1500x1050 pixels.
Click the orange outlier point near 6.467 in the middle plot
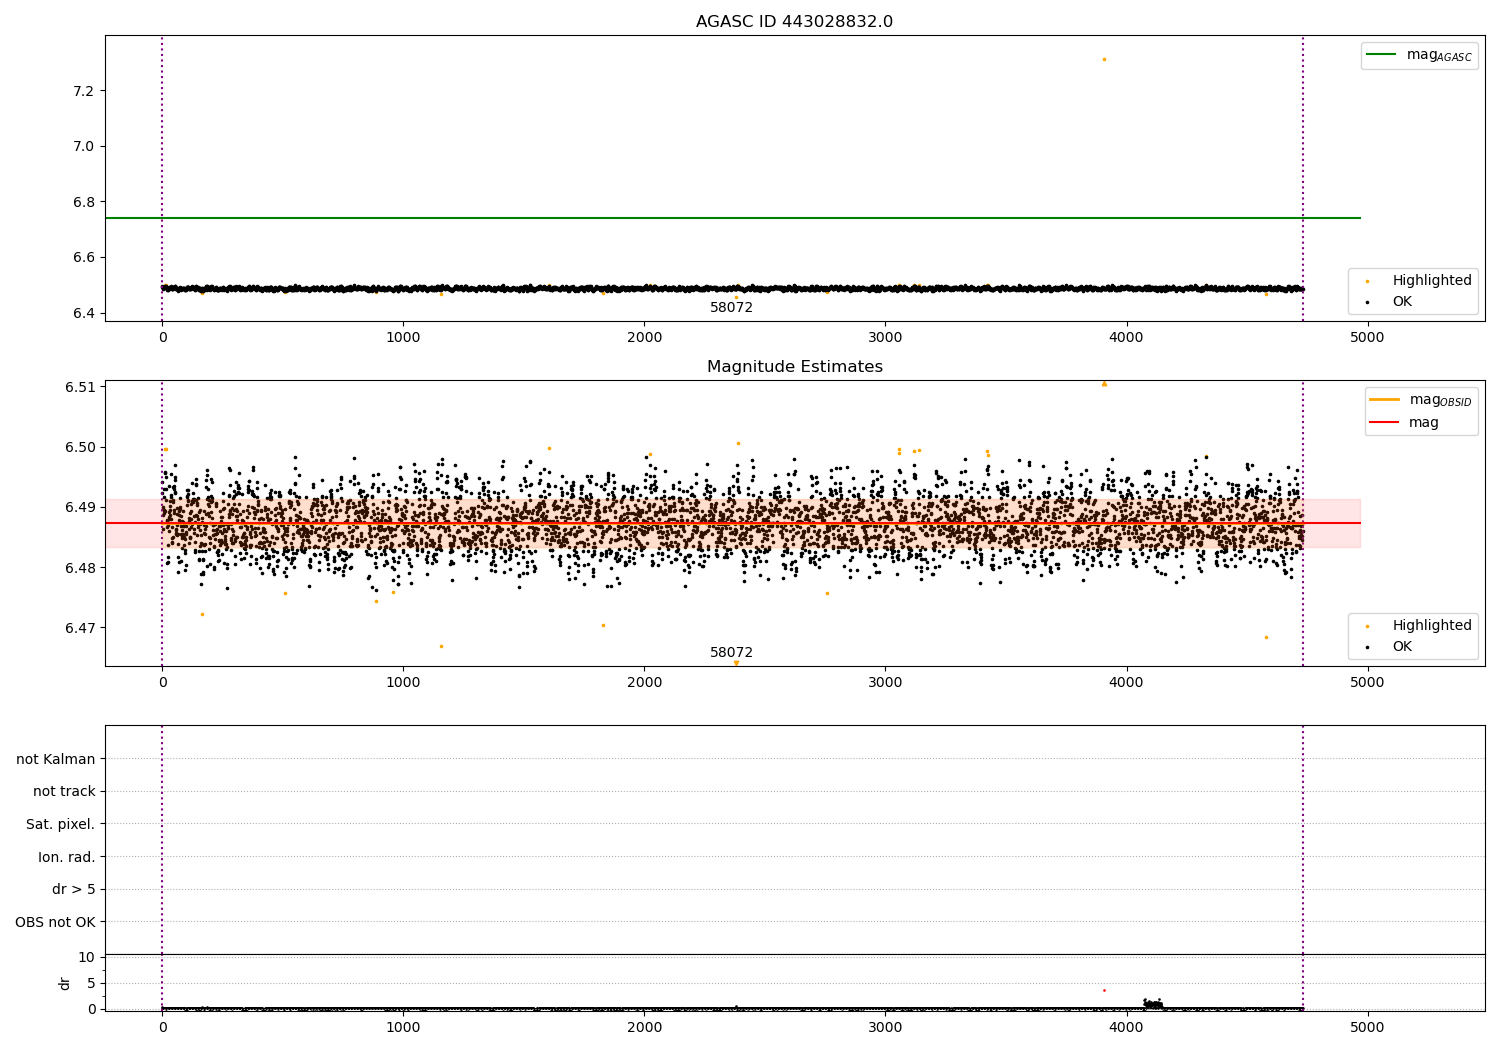point(441,646)
